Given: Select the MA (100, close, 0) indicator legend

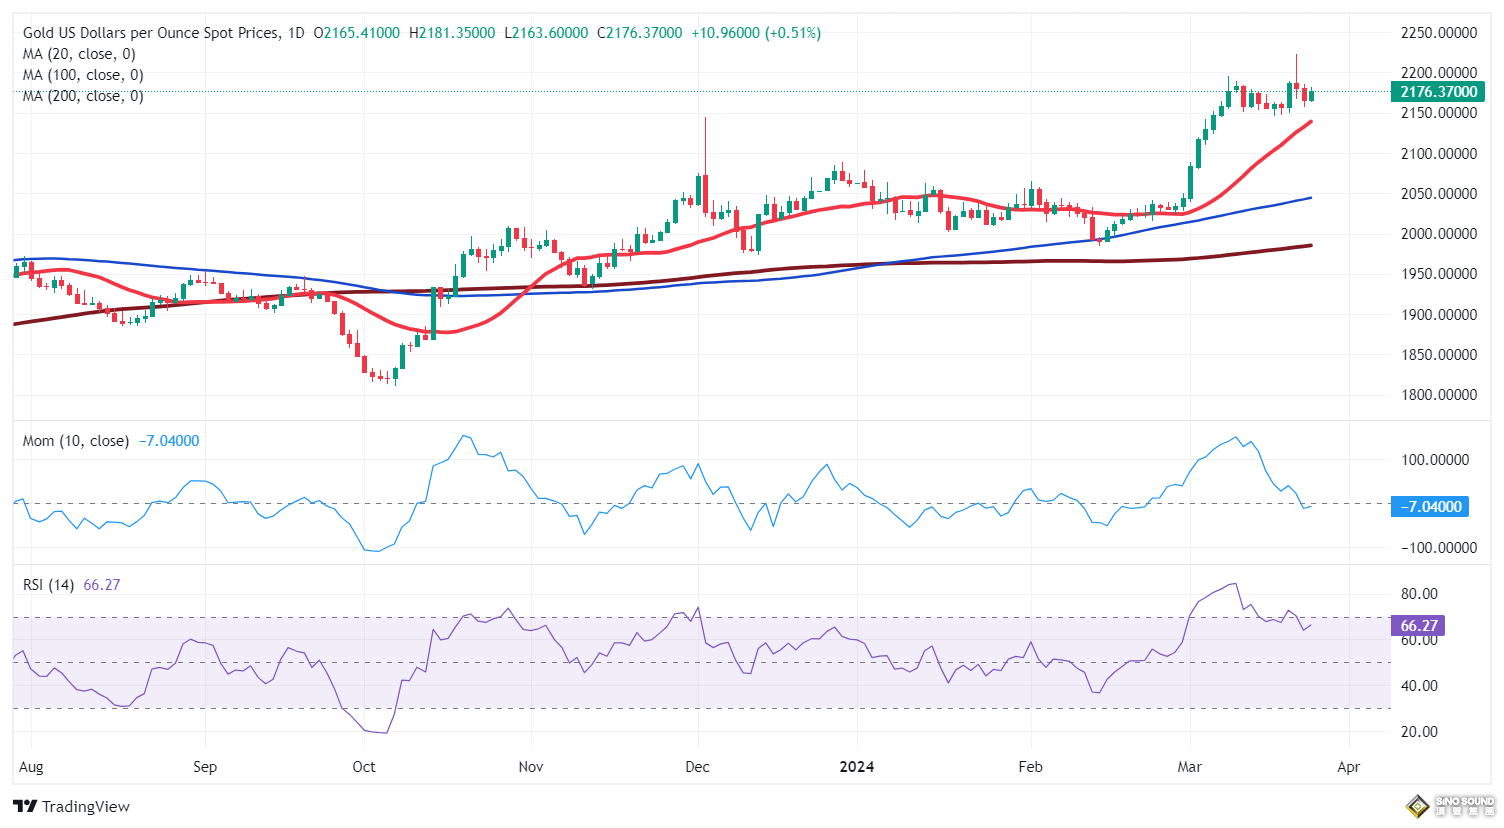Looking at the screenshot, I should coord(83,75).
